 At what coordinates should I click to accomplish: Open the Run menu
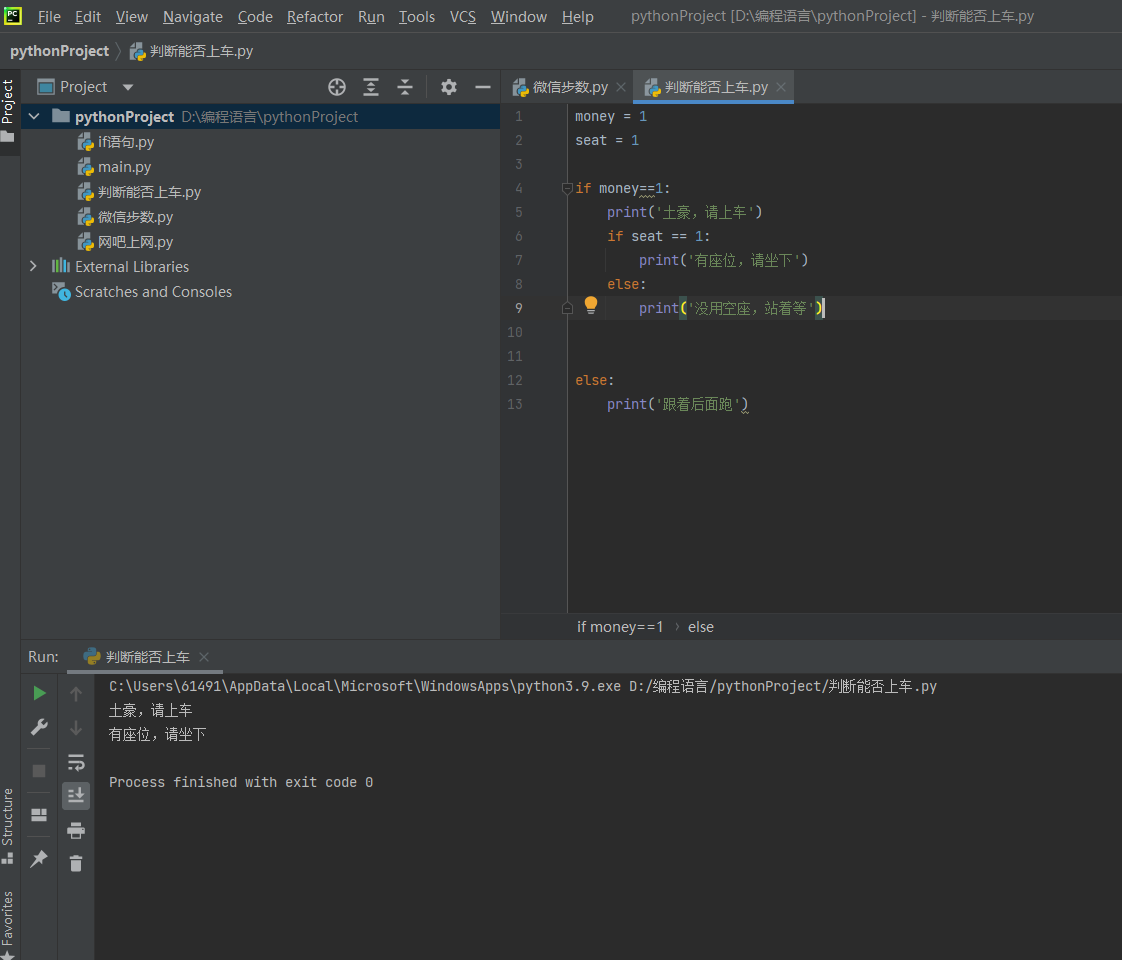click(371, 16)
